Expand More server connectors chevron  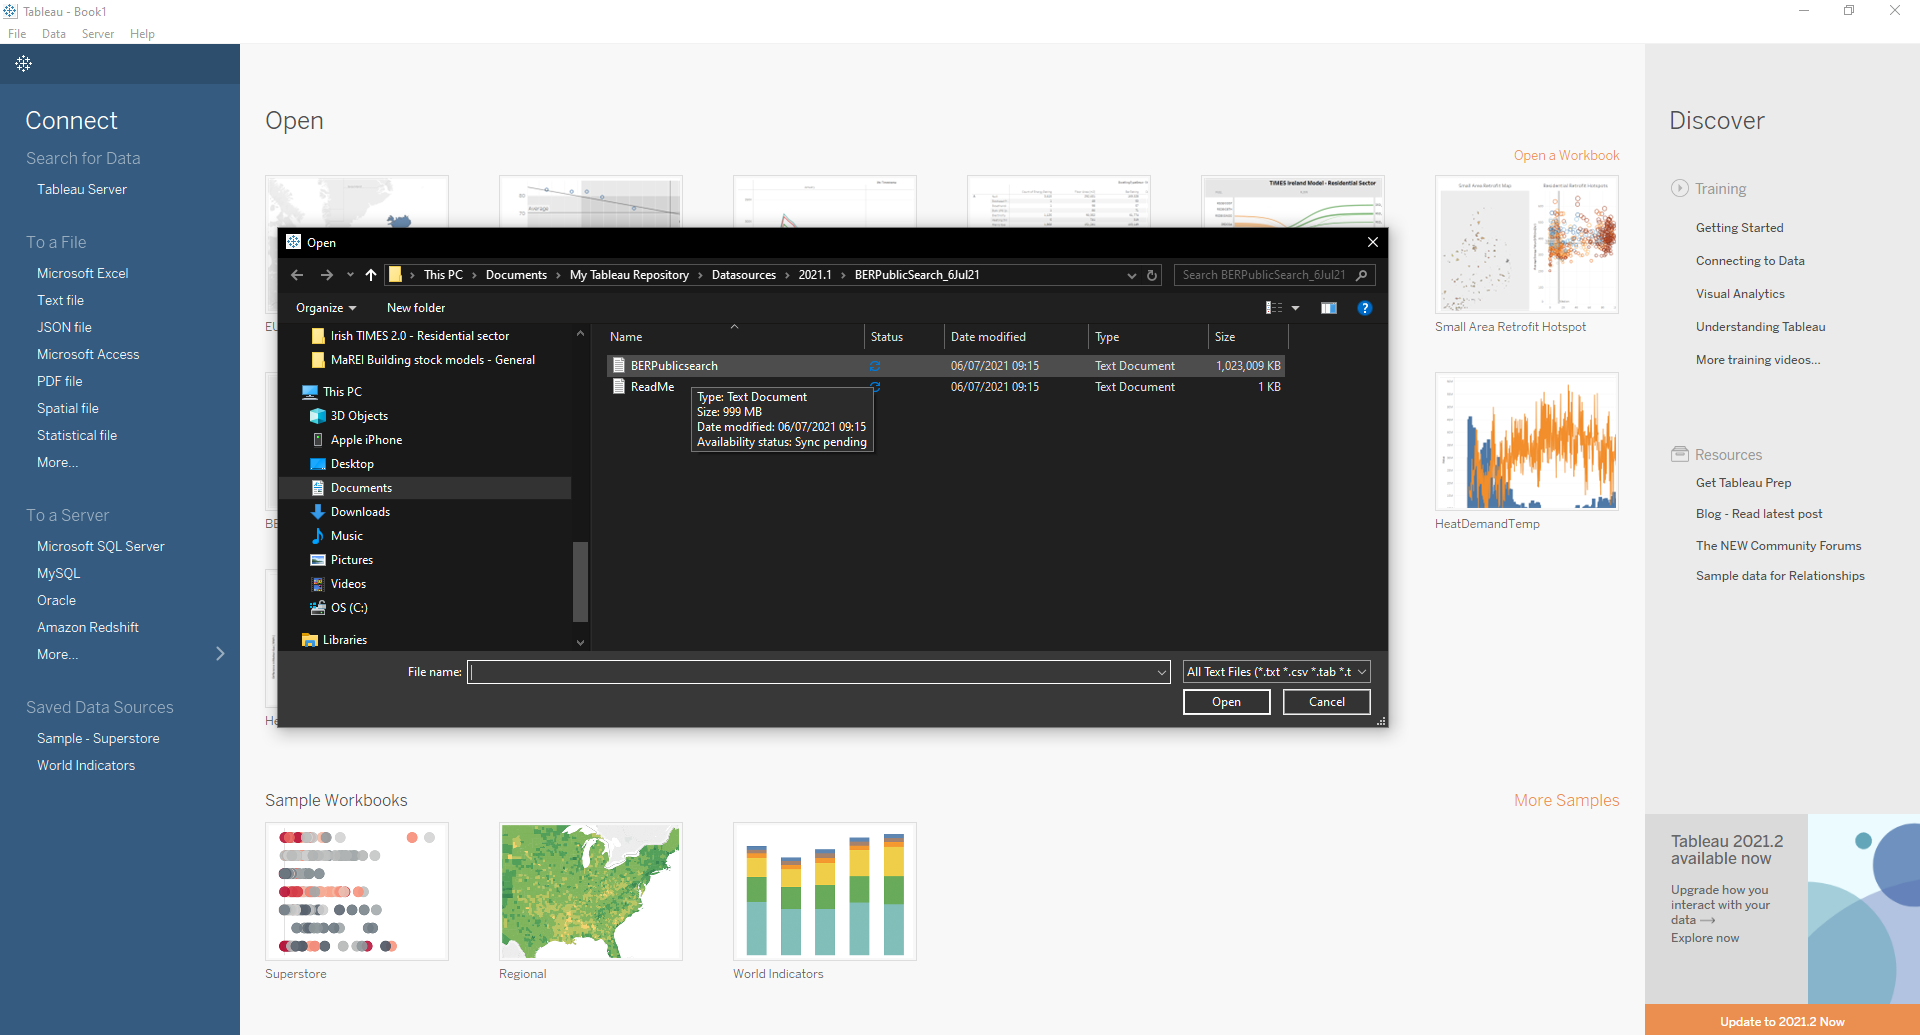tap(221, 654)
